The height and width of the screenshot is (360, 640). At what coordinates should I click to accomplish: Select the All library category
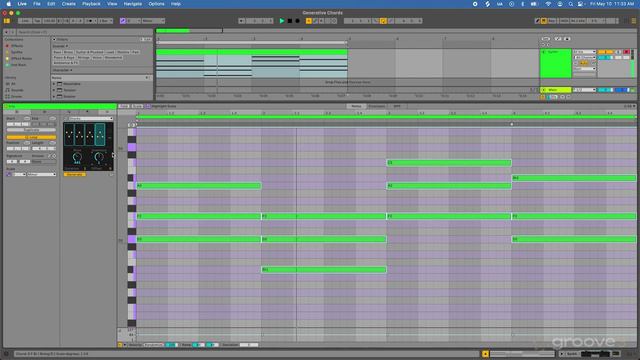(13, 84)
